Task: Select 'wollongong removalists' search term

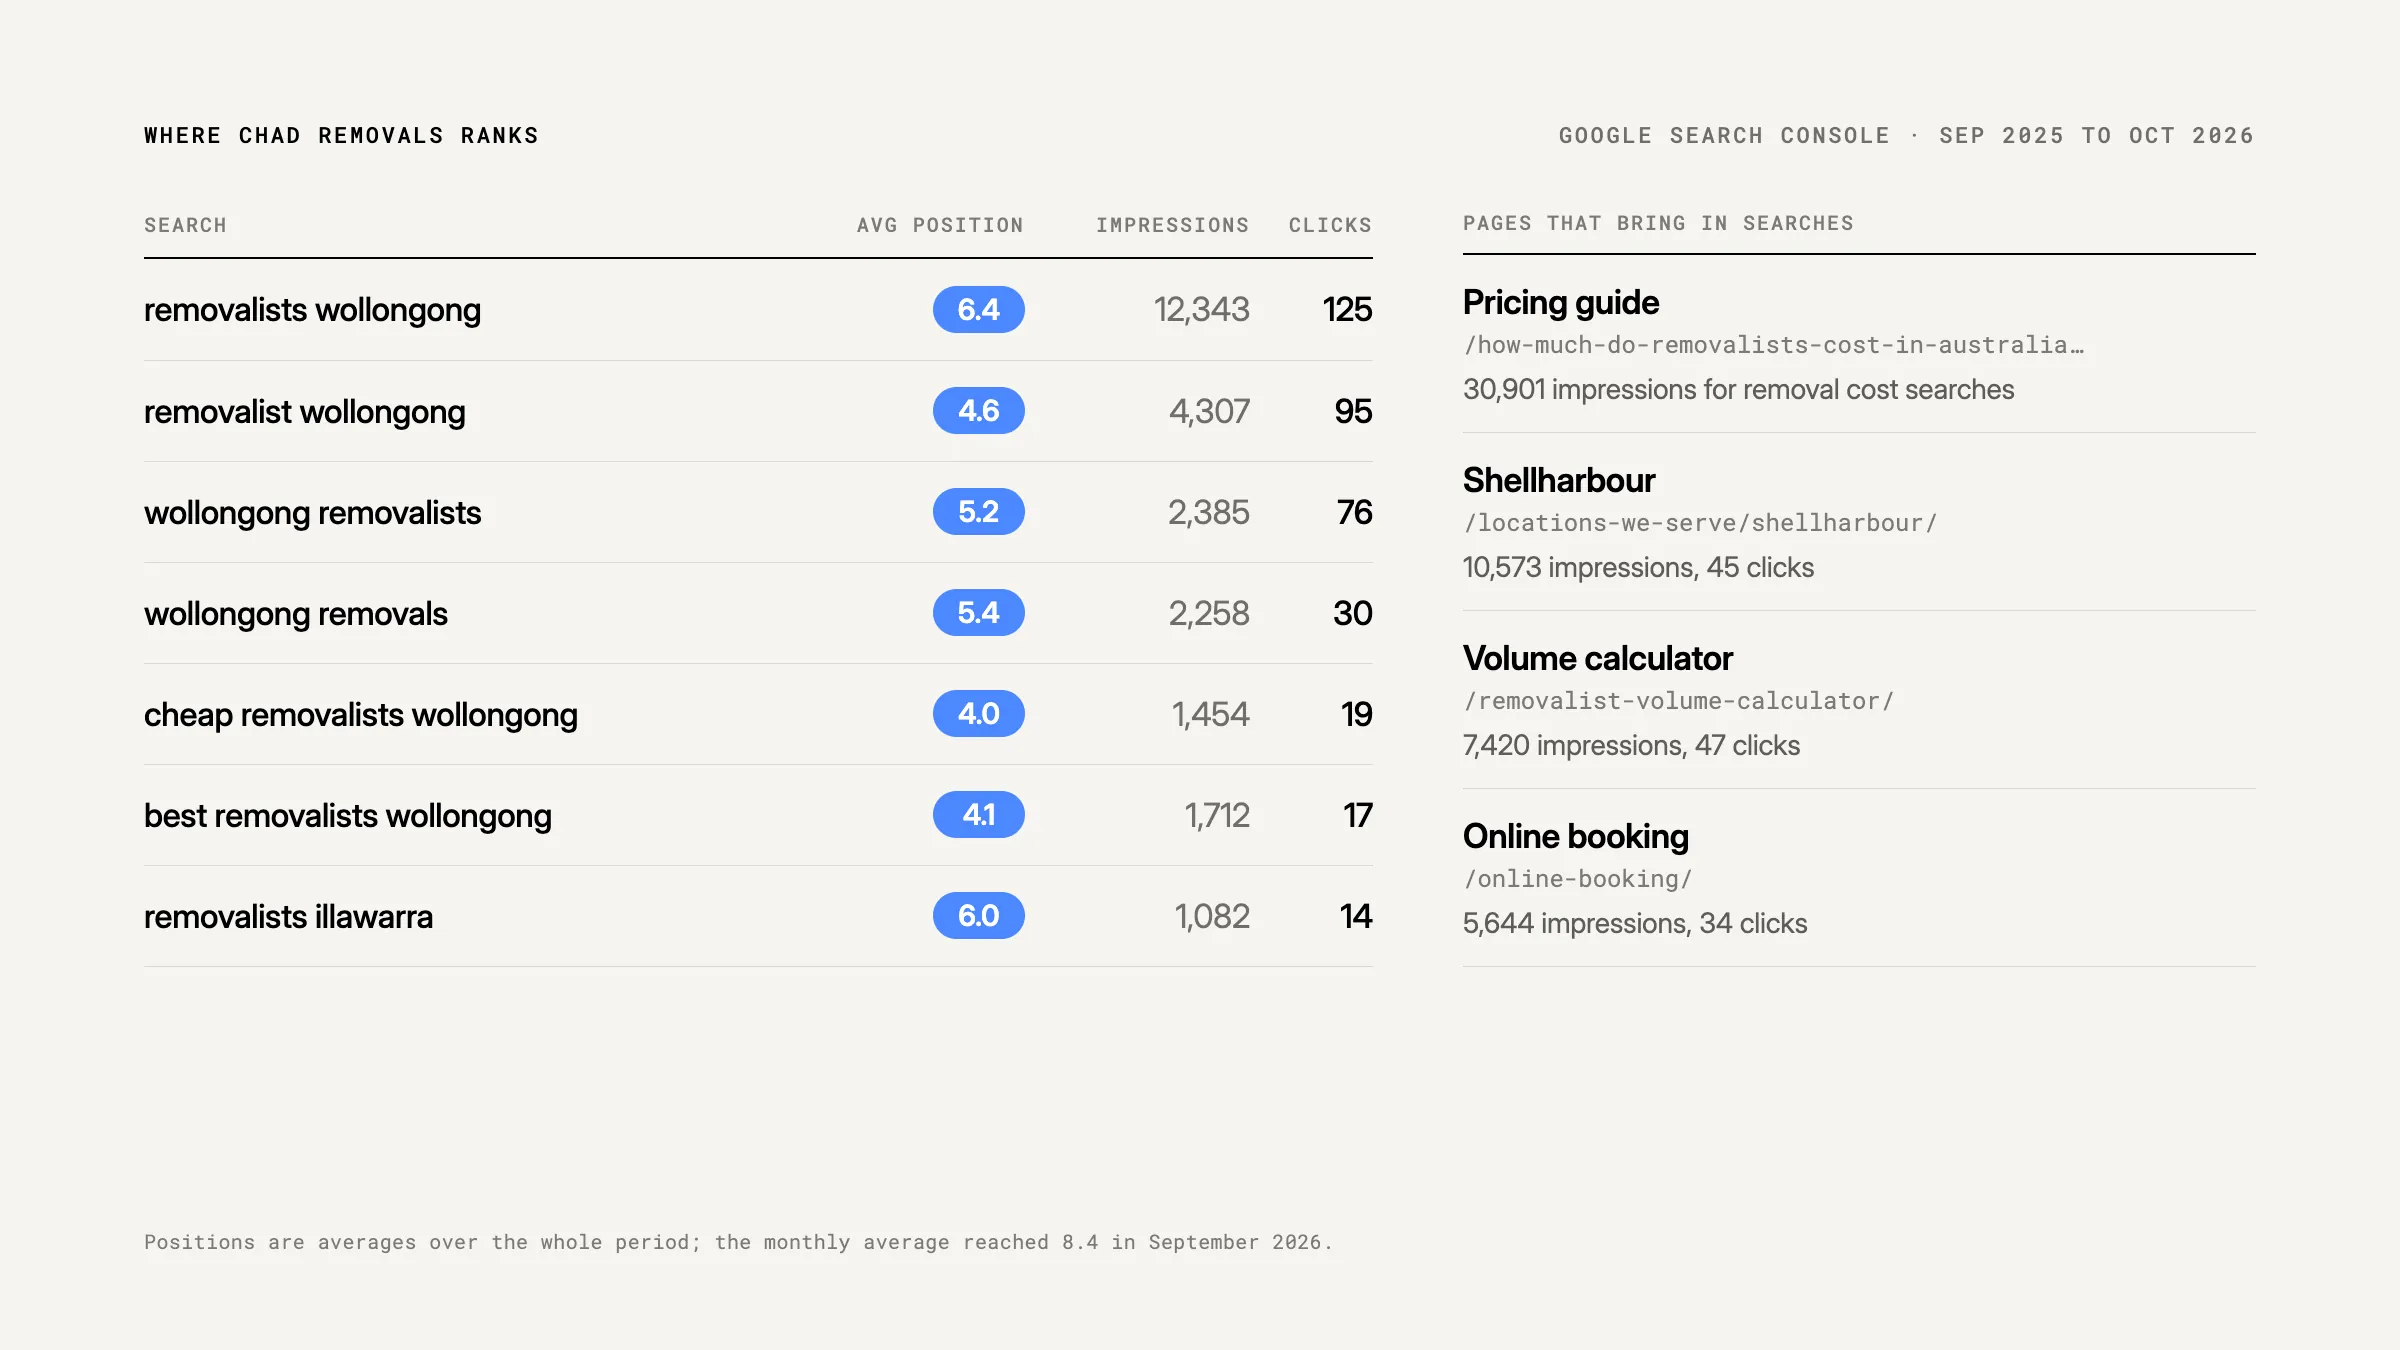Action: coord(312,512)
